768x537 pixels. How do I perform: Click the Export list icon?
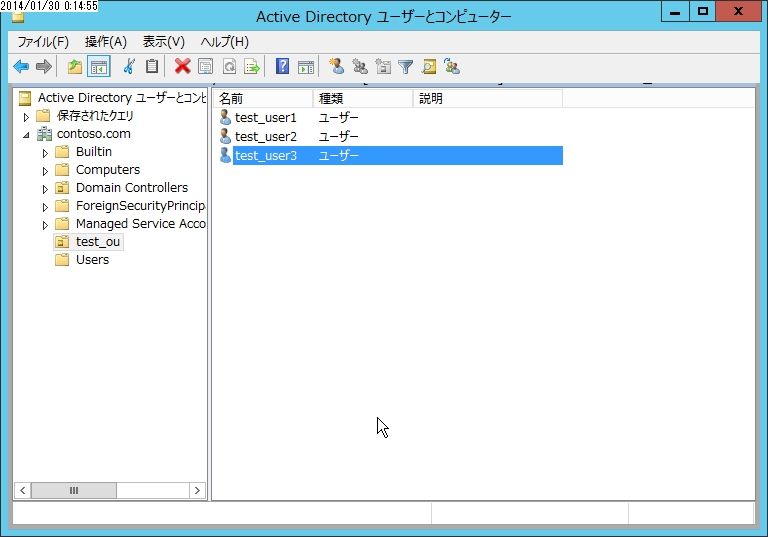(x=252, y=66)
